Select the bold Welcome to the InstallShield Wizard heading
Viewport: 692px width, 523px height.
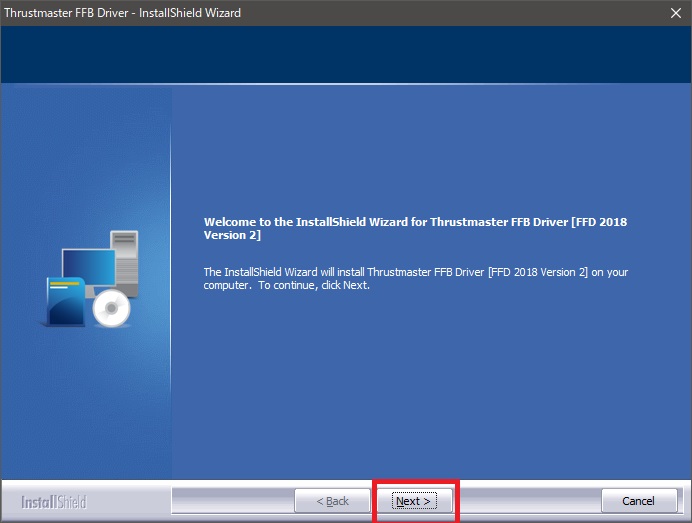point(415,228)
